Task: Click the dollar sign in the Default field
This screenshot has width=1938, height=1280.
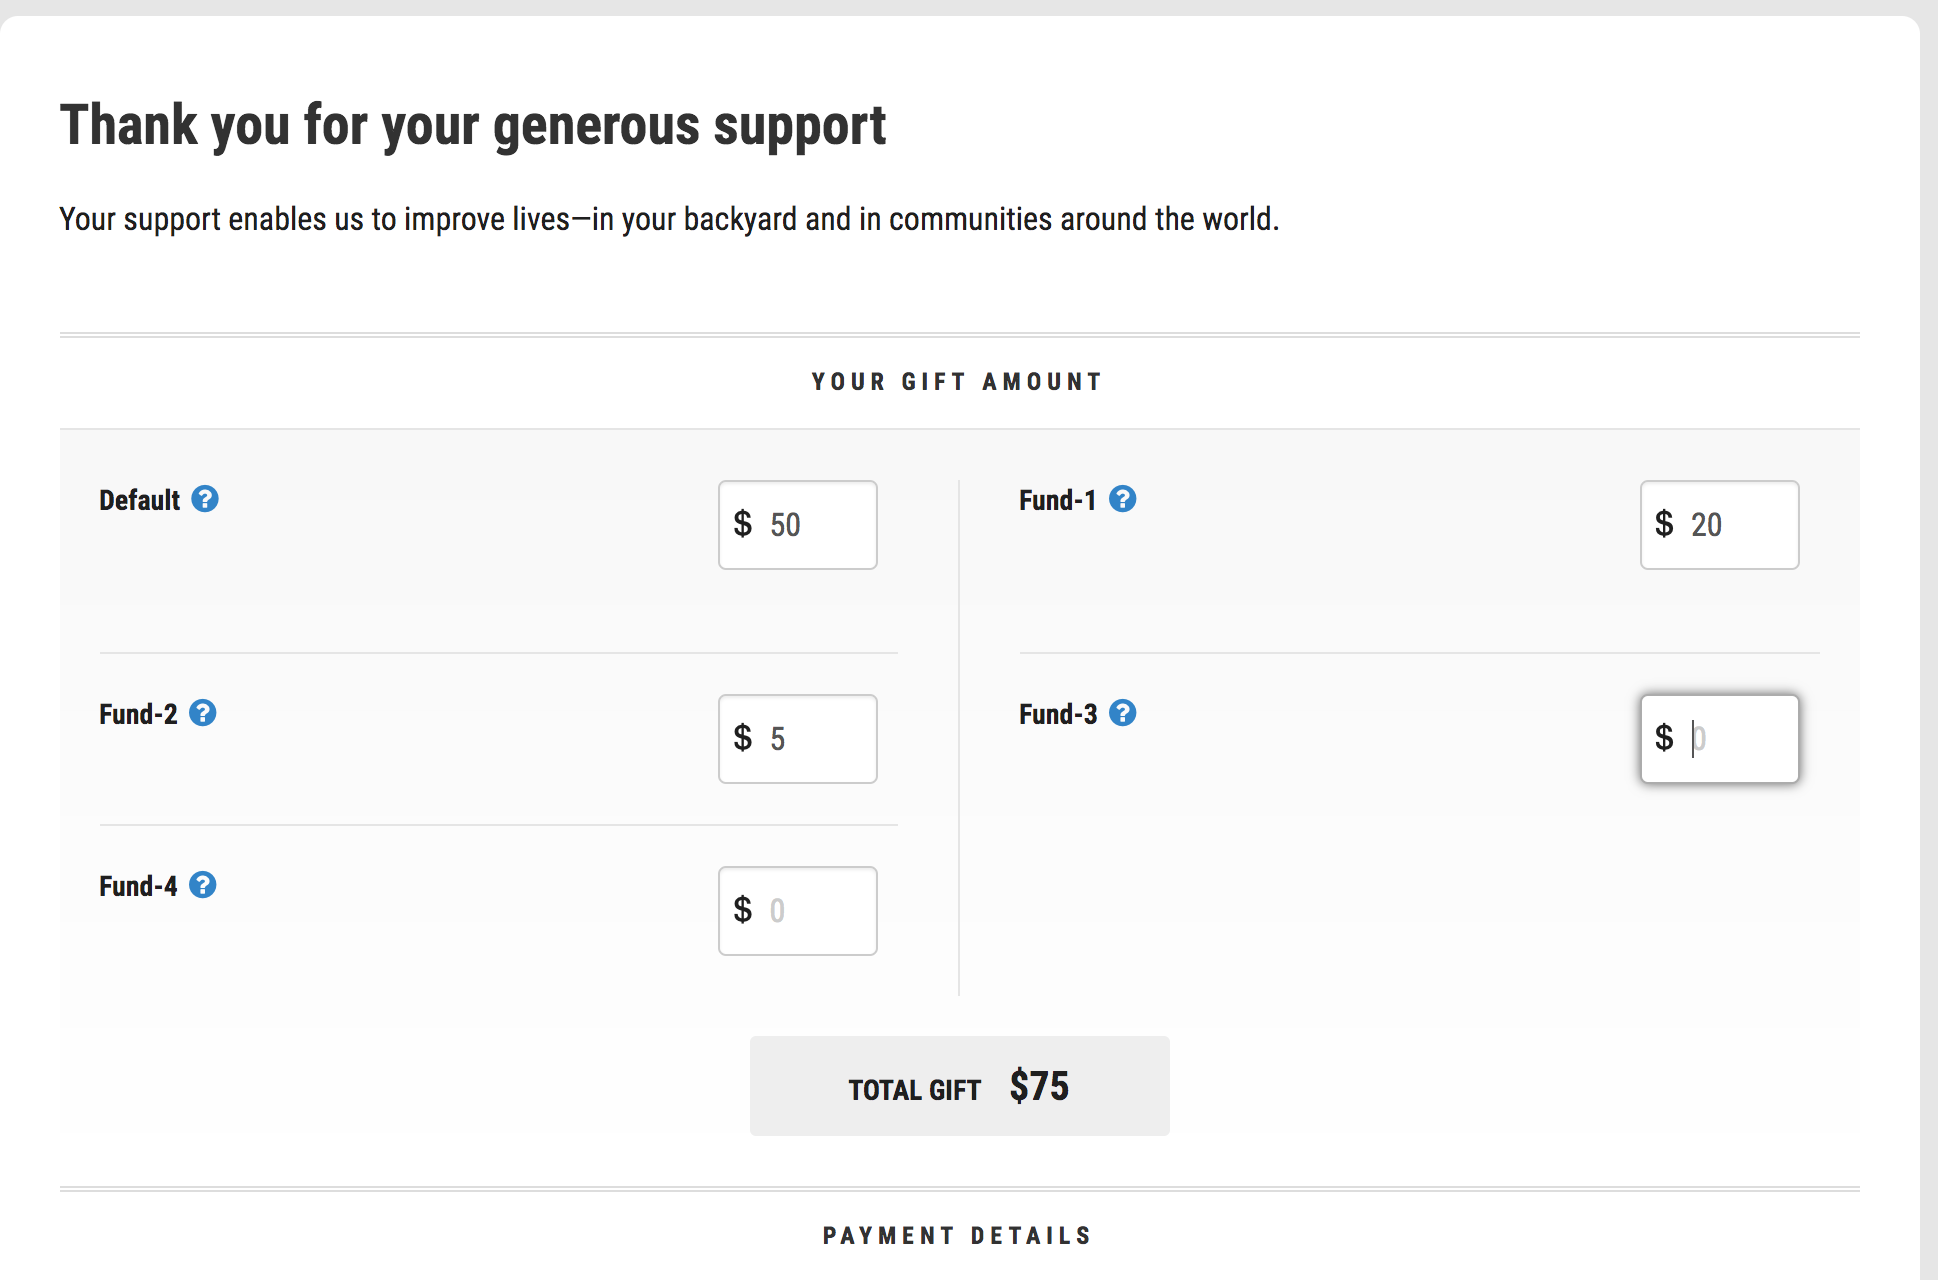Action: [742, 524]
